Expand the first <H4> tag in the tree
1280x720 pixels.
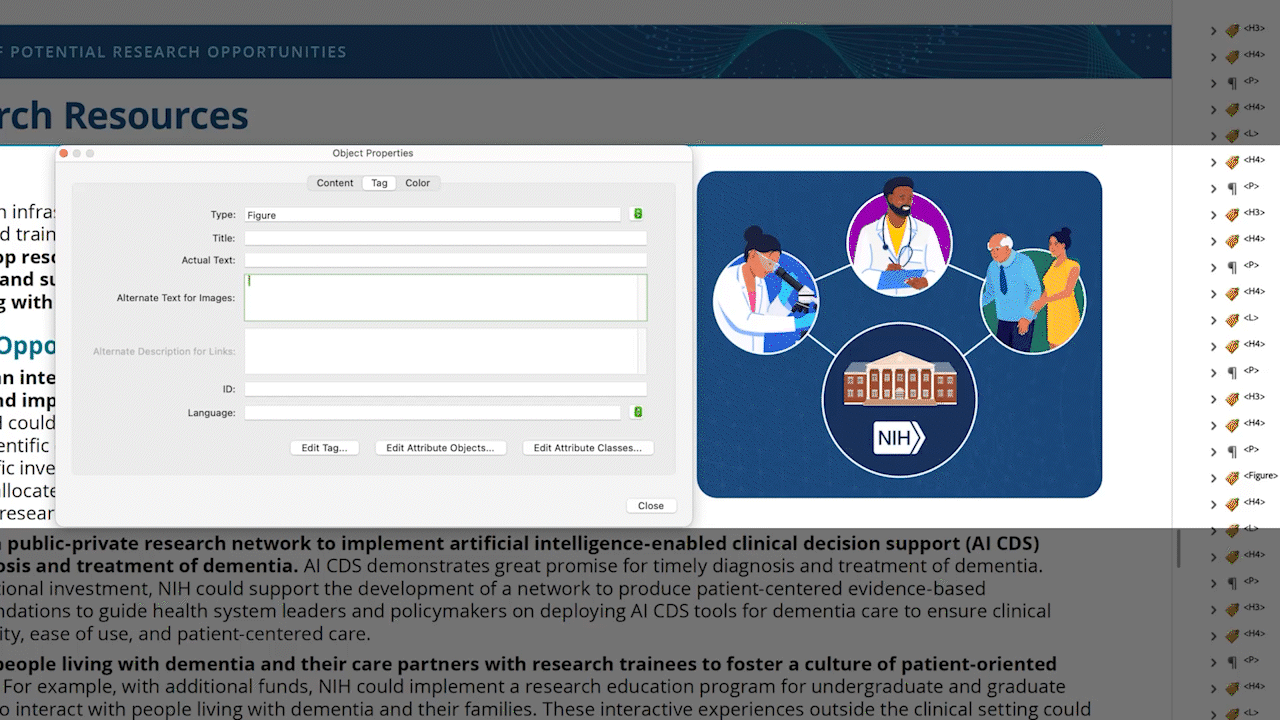tap(1211, 55)
